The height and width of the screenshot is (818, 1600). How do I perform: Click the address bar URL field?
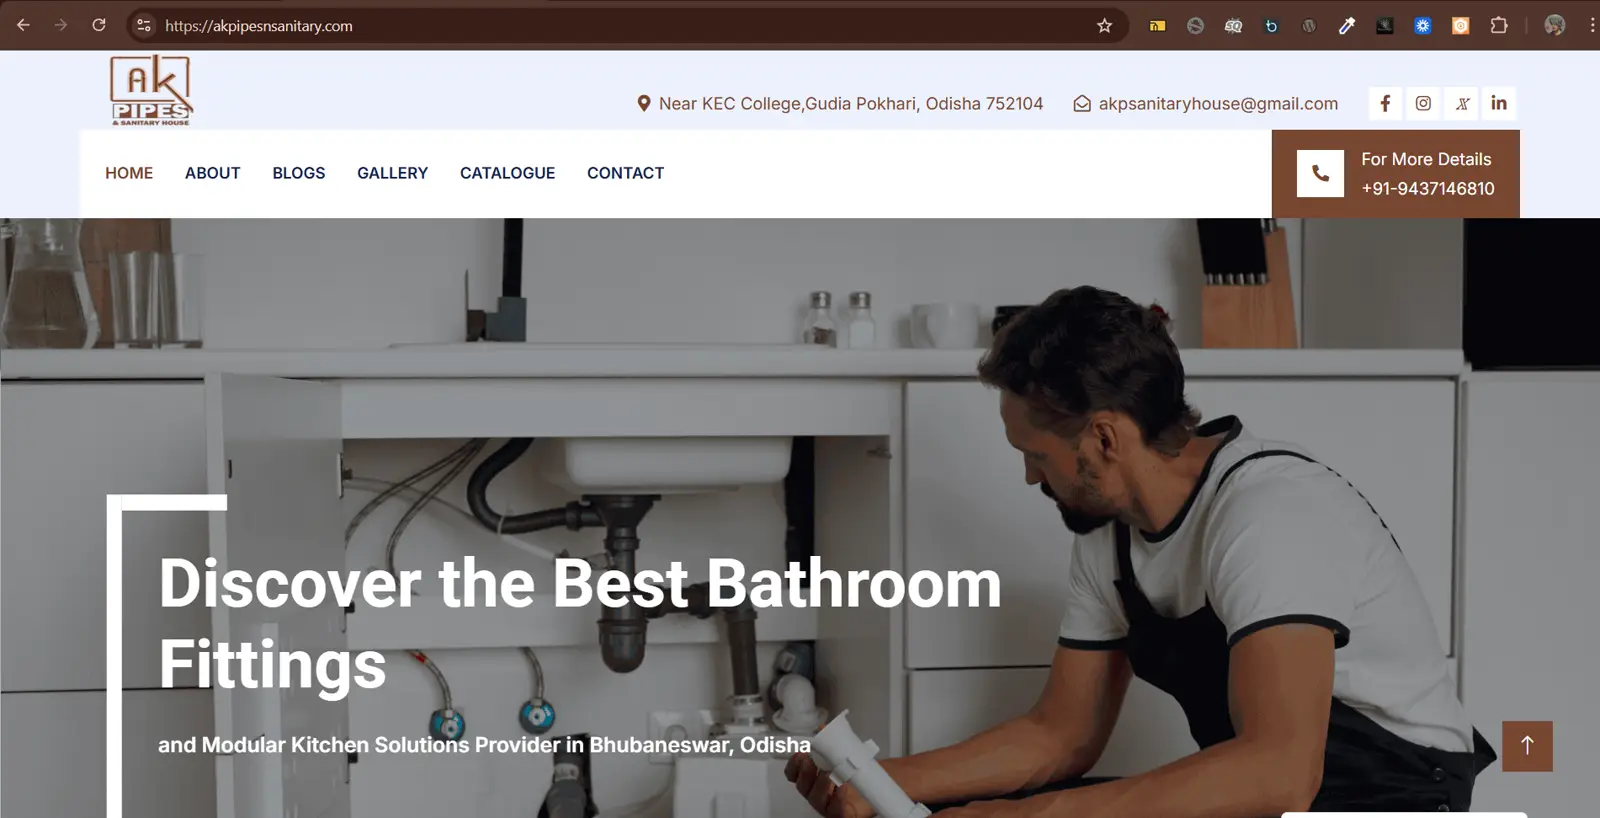[x=620, y=26]
